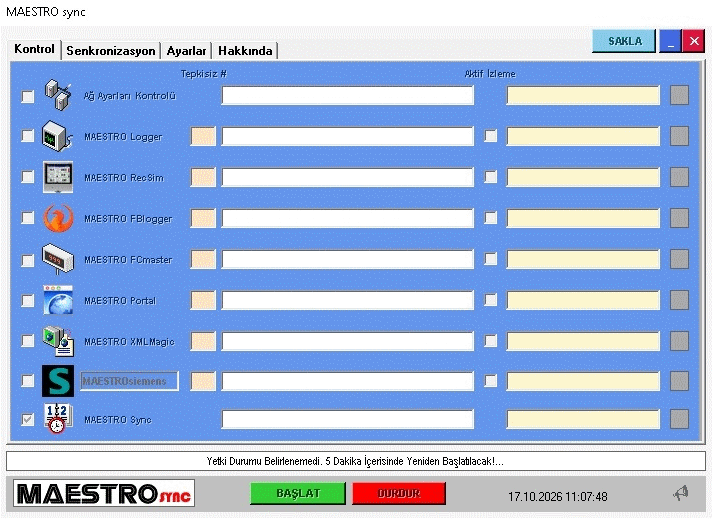Image resolution: width=713 pixels, height=520 pixels.
Task: Click gray status square in MAESTRO FBlogger row
Action: (x=679, y=218)
